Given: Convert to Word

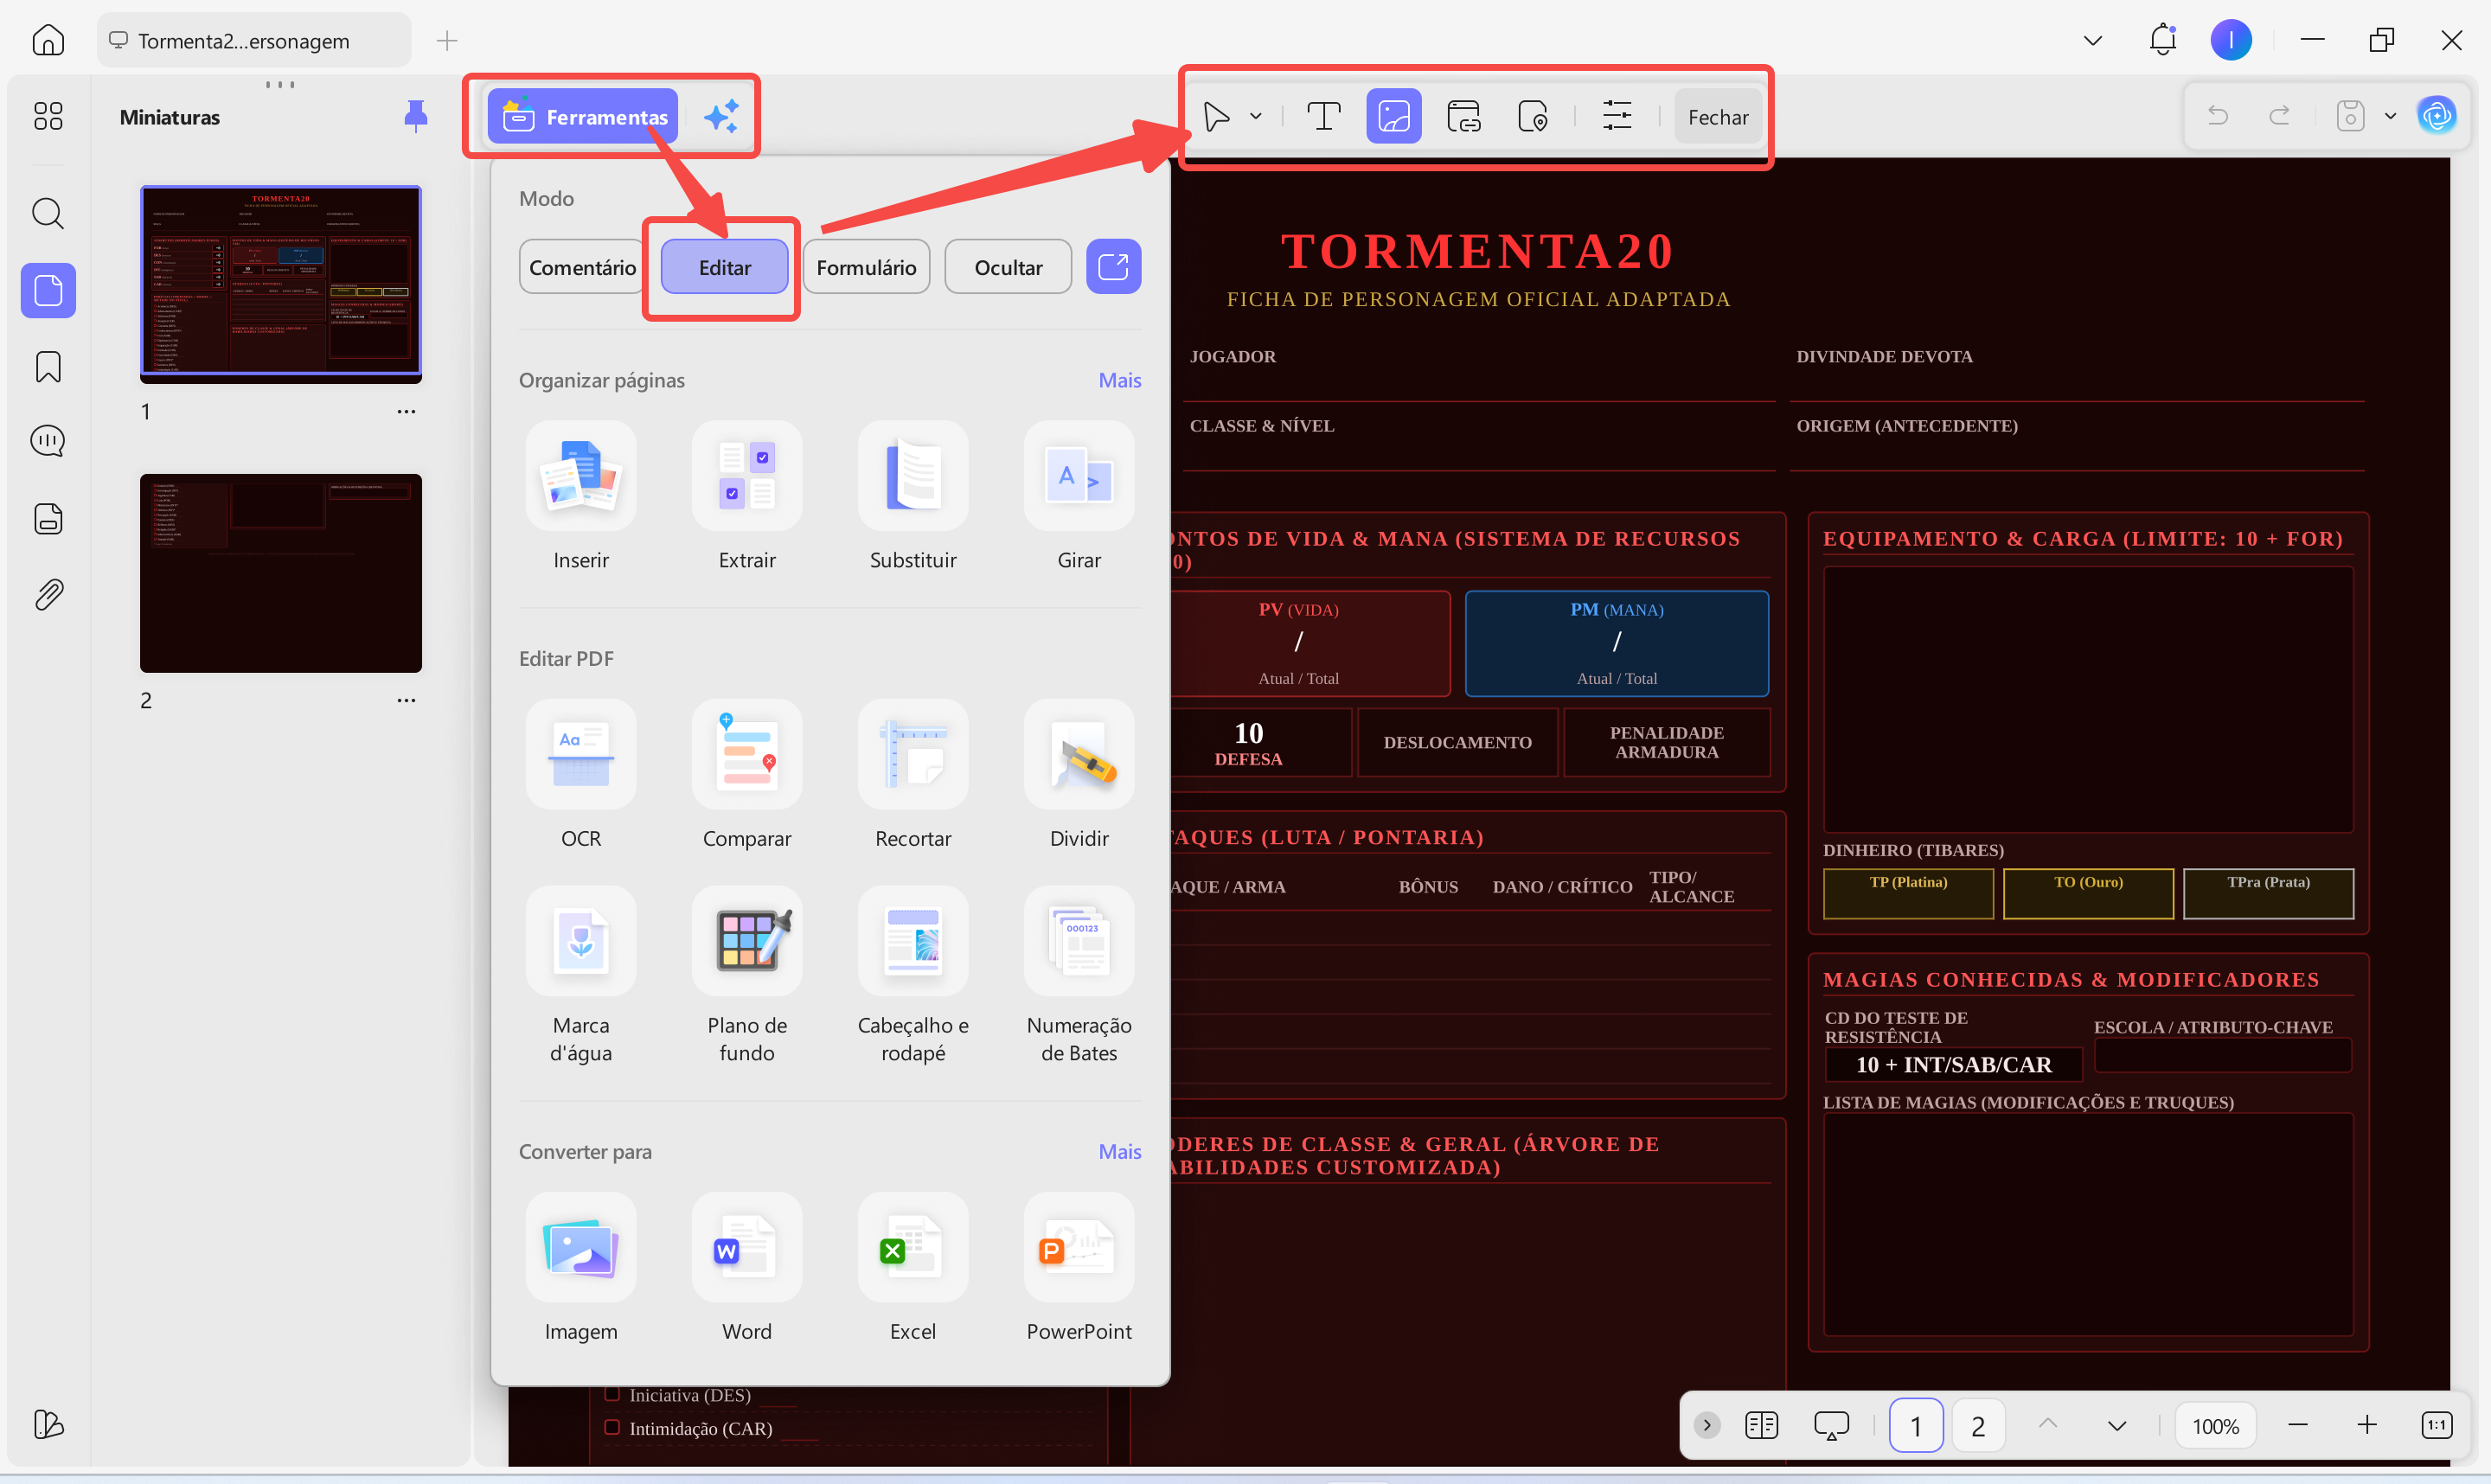Looking at the screenshot, I should point(747,1247).
